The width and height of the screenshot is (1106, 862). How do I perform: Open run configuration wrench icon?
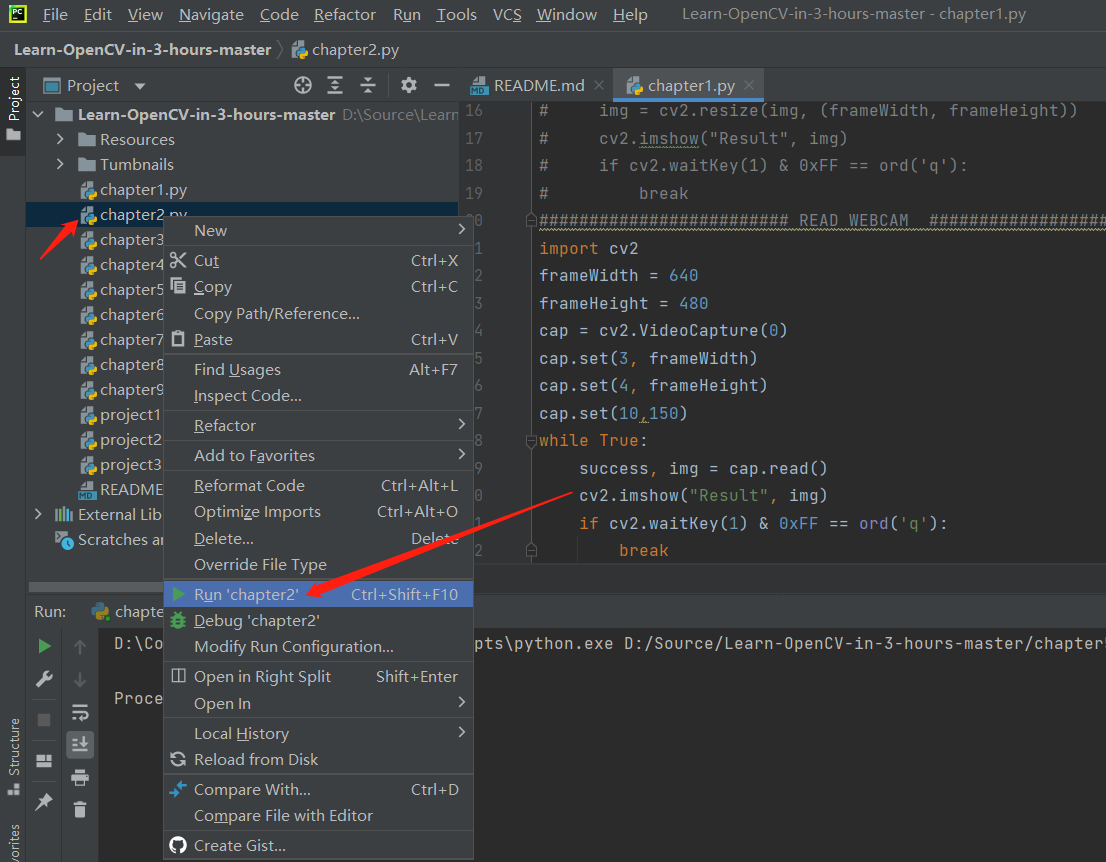pyautogui.click(x=44, y=679)
